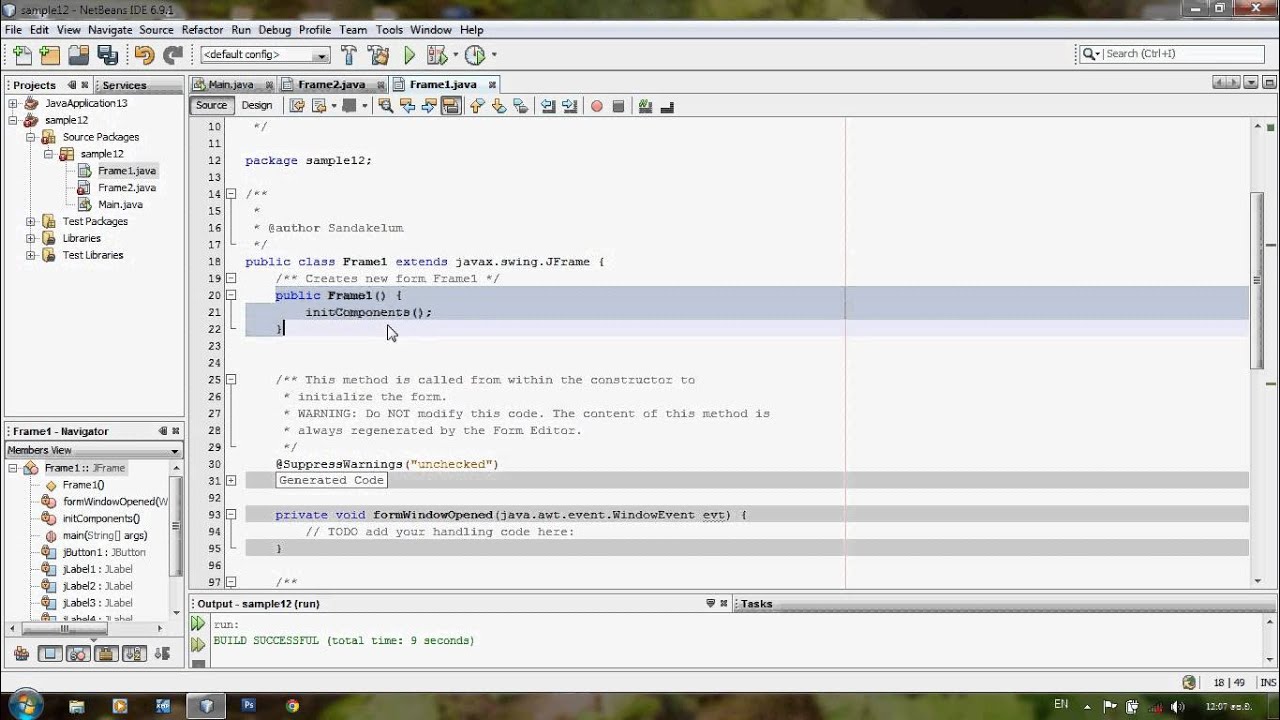Collapse the formWindowOpened method fold on line 93
This screenshot has width=1280, height=720.
[x=231, y=515]
